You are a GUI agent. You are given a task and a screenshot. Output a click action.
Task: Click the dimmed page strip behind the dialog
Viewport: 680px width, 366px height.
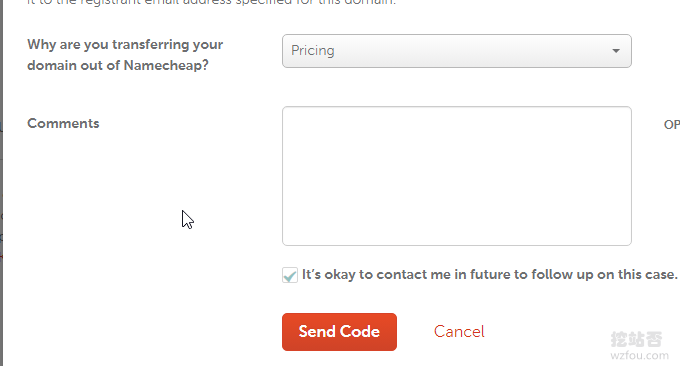click(x=1, y=183)
